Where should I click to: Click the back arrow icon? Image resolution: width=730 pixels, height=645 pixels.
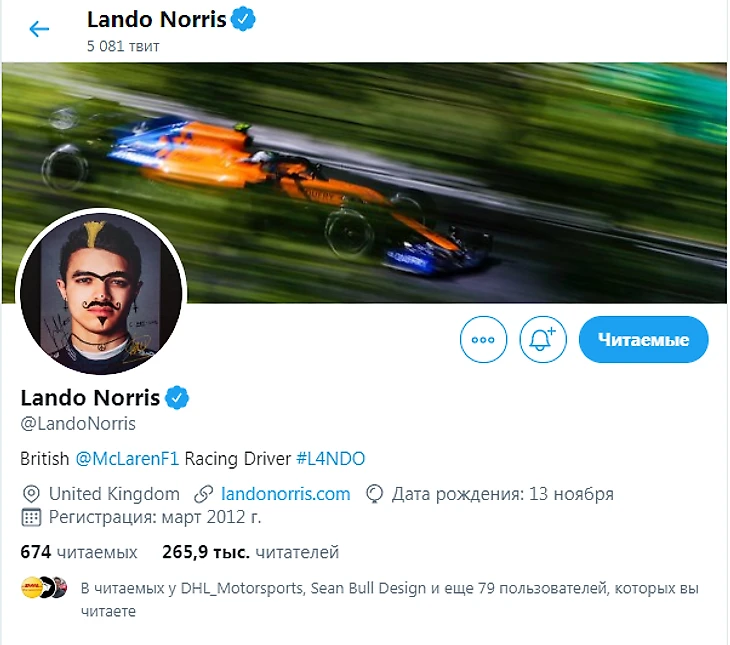pos(39,29)
